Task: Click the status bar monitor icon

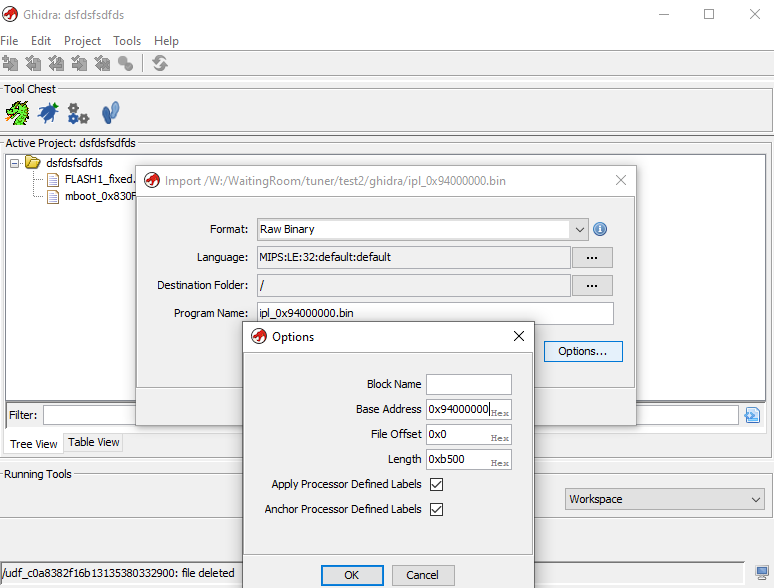Action: tap(762, 573)
